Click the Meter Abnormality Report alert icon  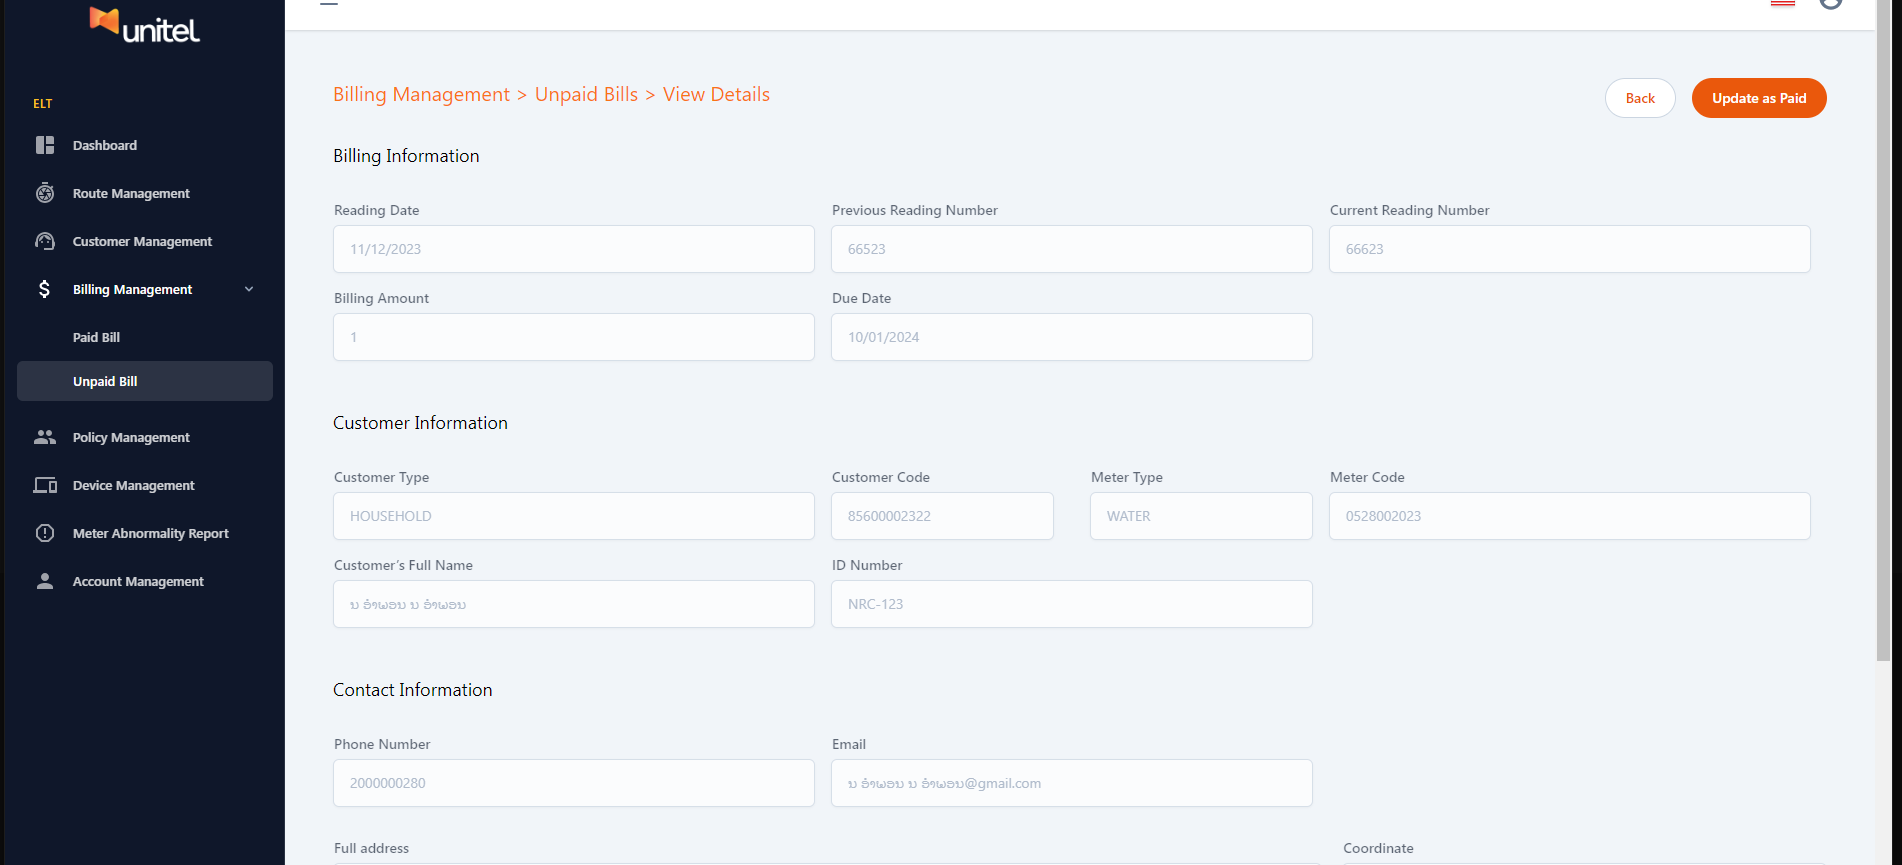(x=45, y=533)
